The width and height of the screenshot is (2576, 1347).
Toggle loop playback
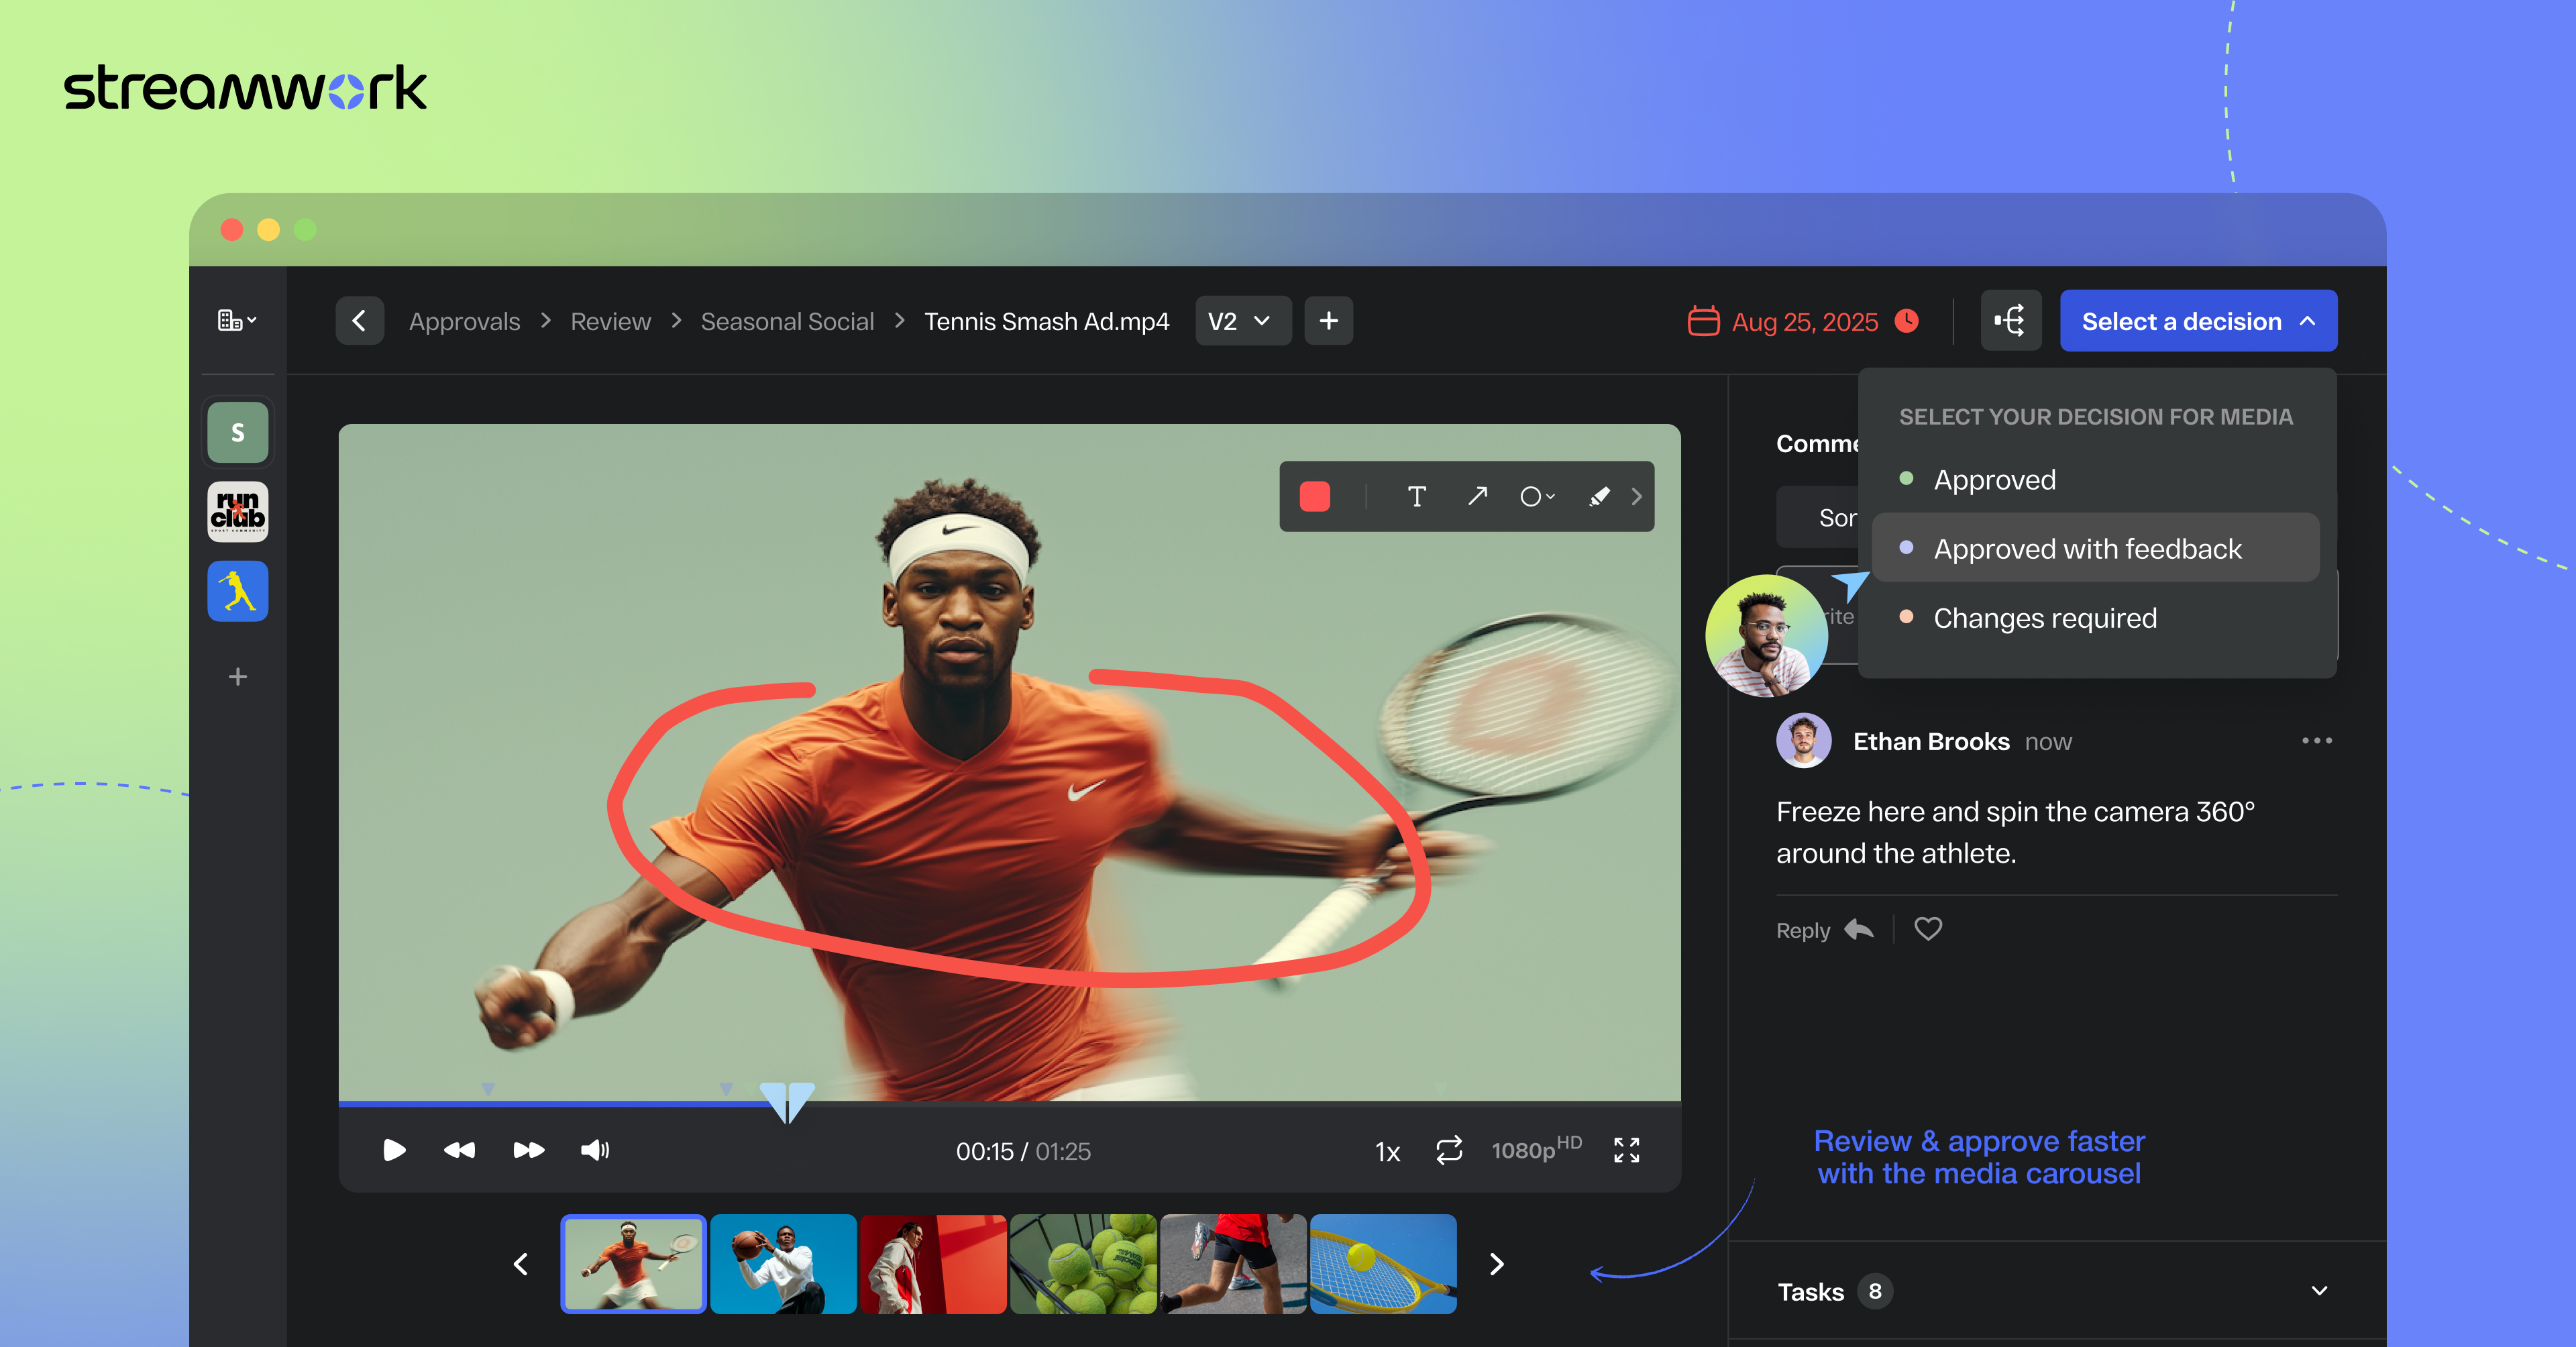[x=1449, y=1150]
